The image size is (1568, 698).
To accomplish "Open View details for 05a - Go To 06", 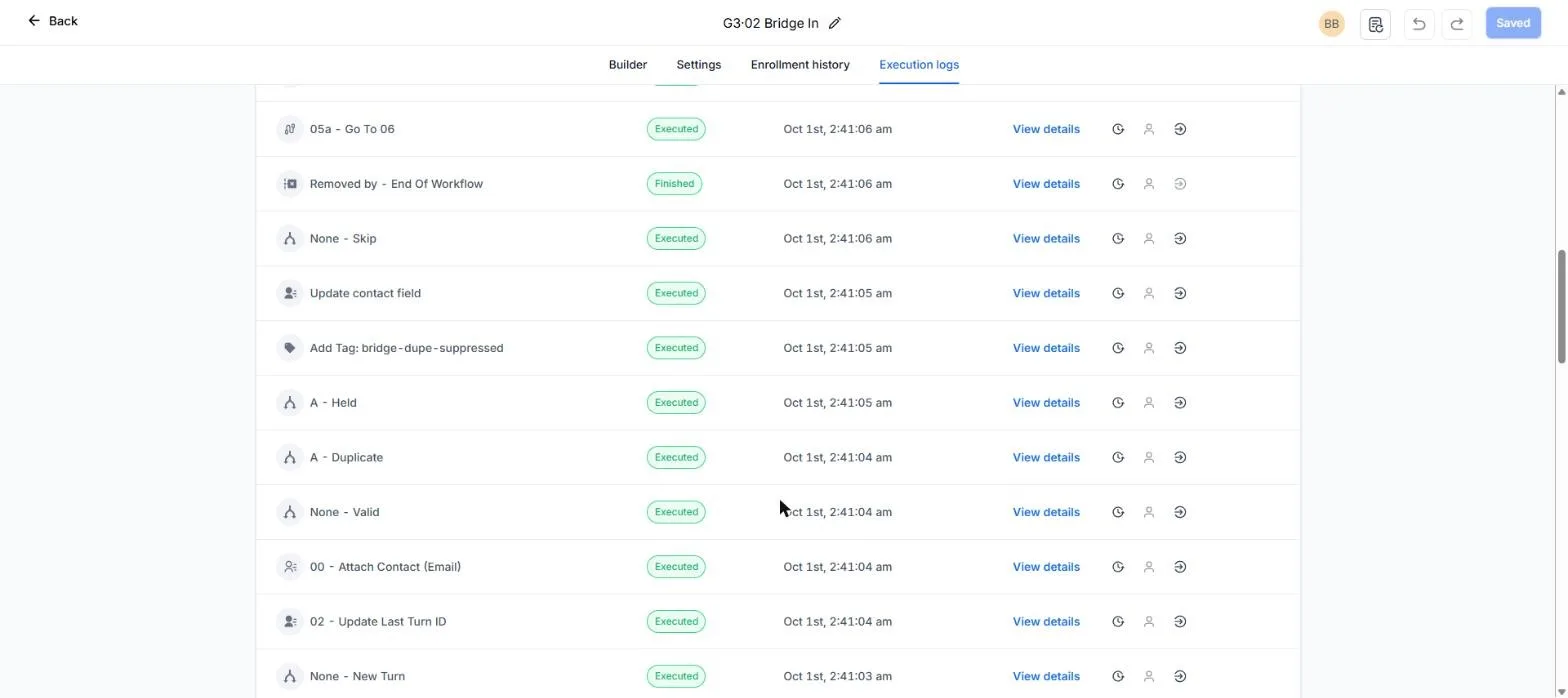I will tap(1046, 129).
